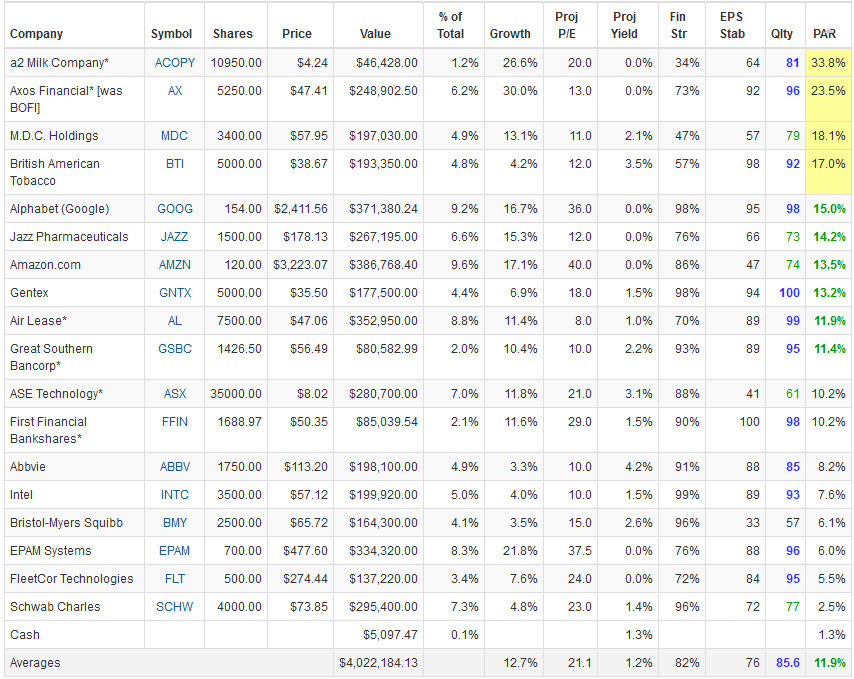Viewport: 854px width, 679px height.
Task: Open the ACOPY ticker symbol link
Action: [x=174, y=63]
